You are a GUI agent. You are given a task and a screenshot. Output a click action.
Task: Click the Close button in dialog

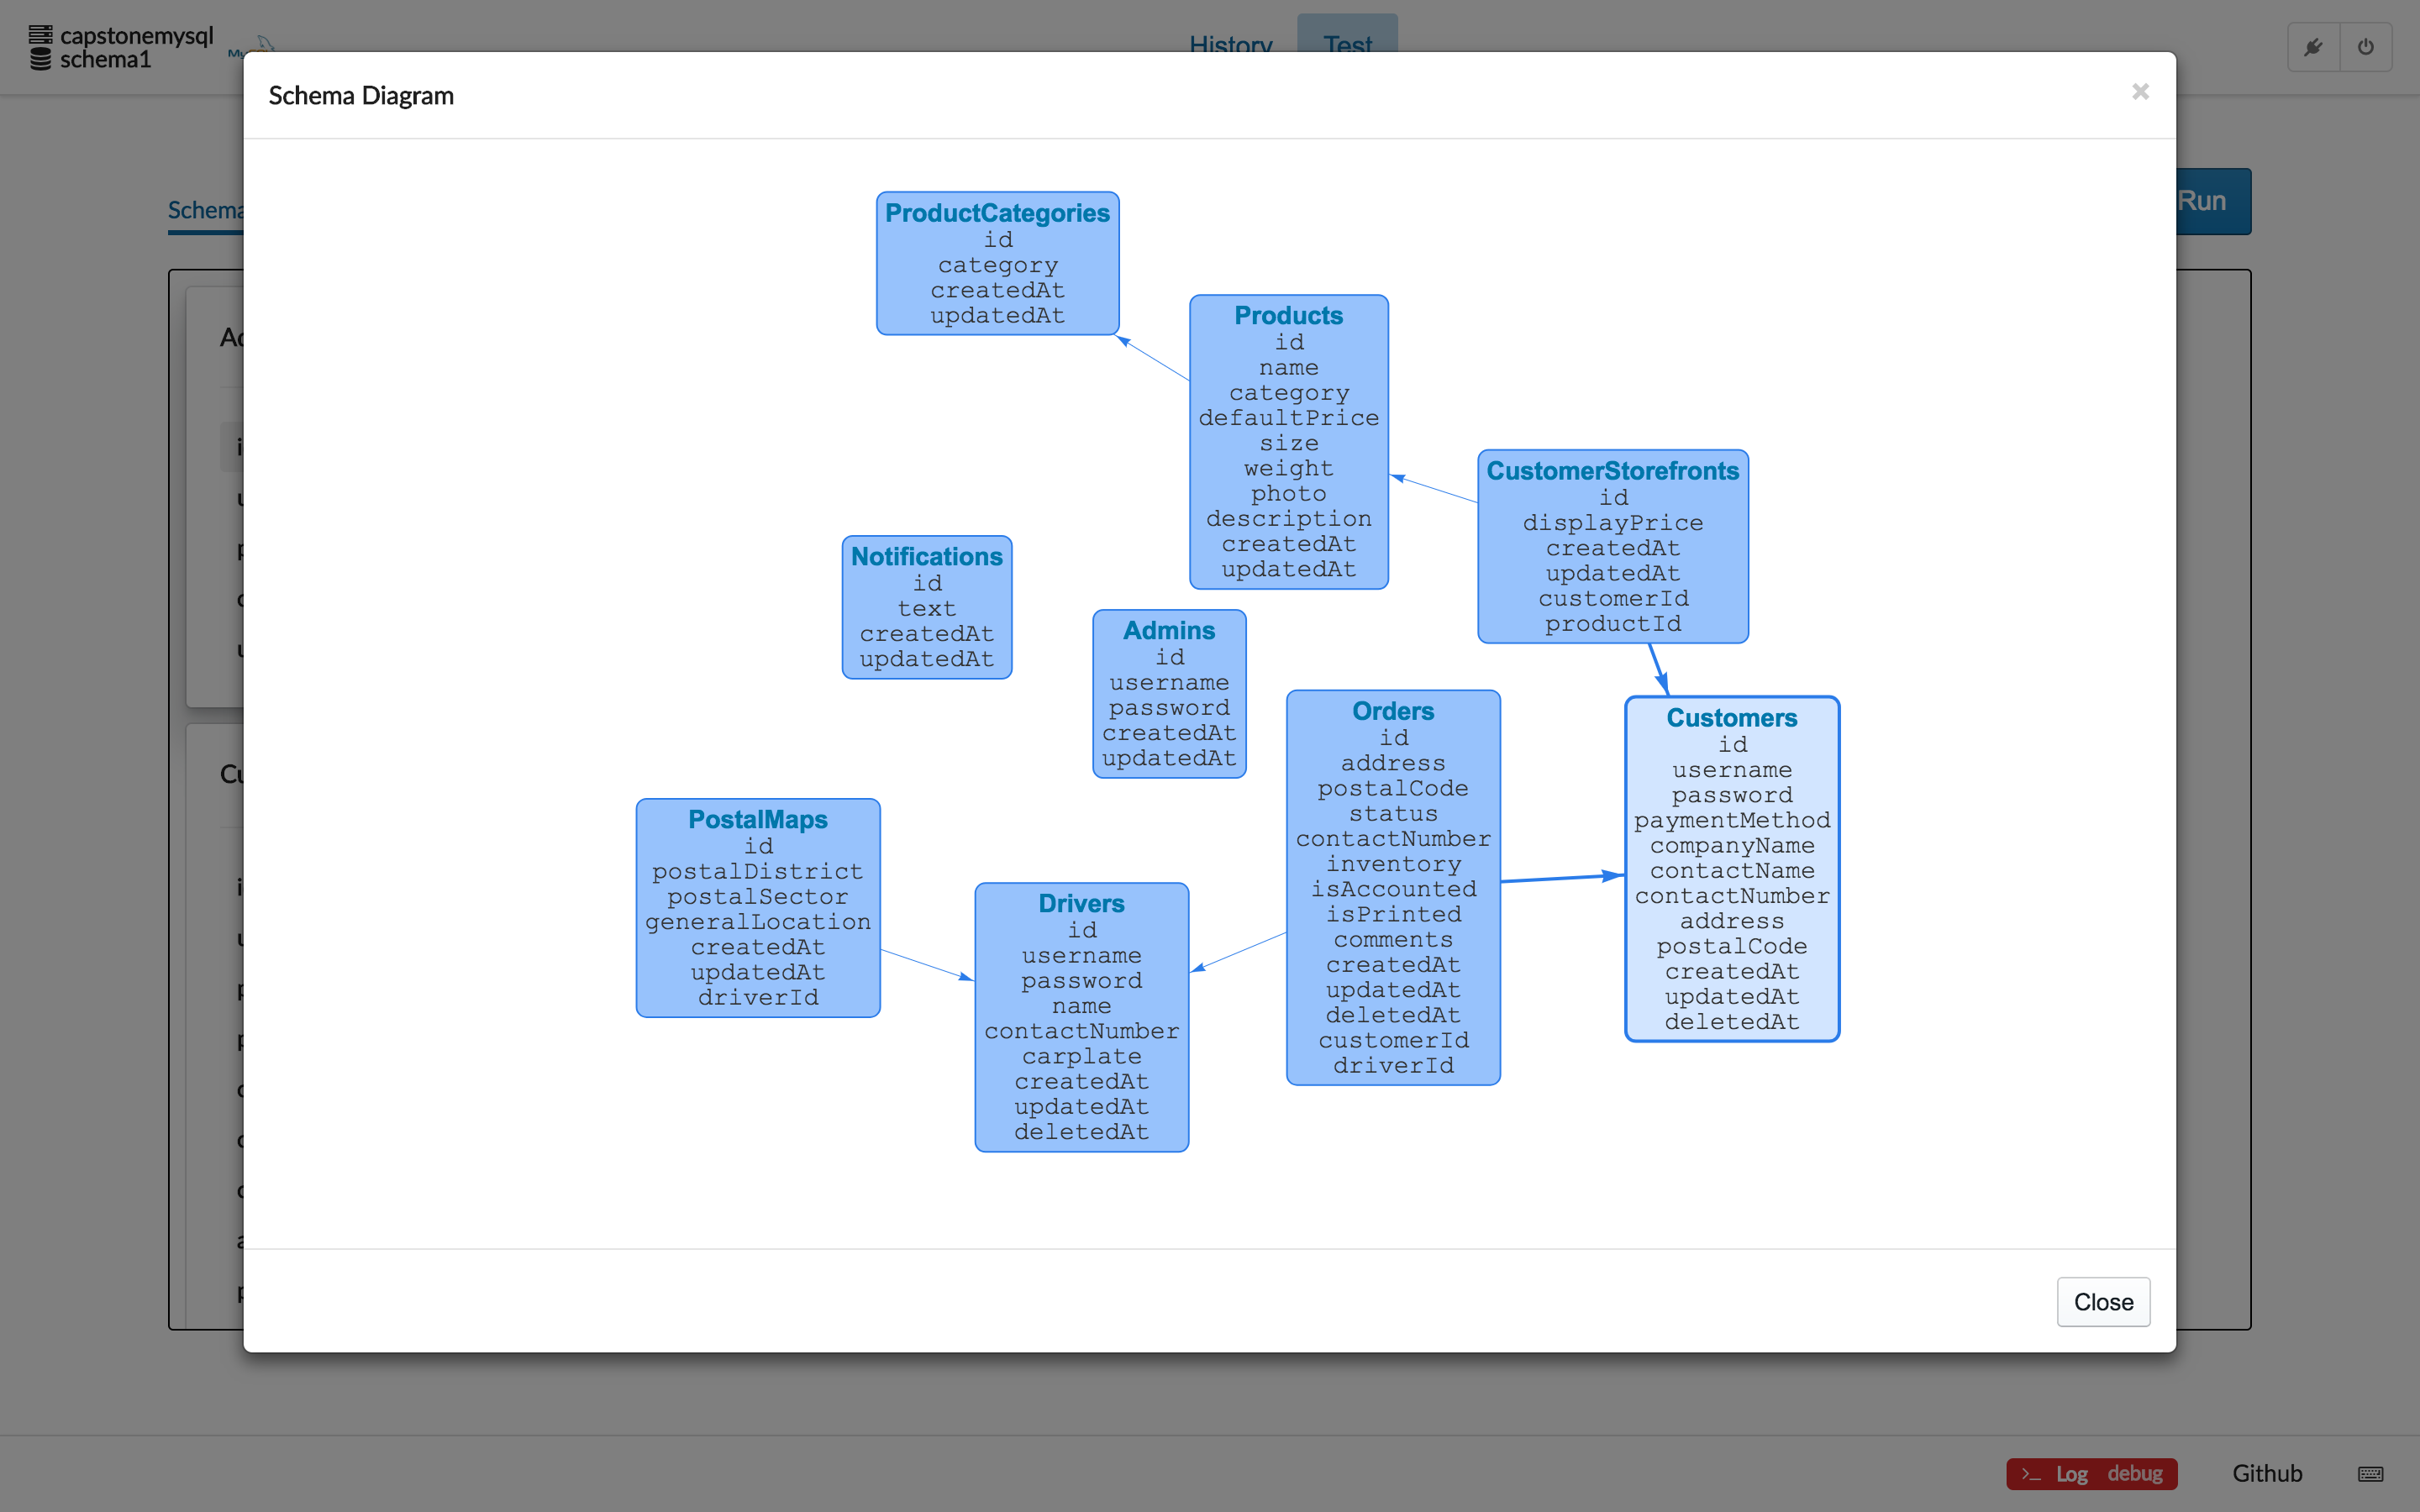tap(2103, 1301)
